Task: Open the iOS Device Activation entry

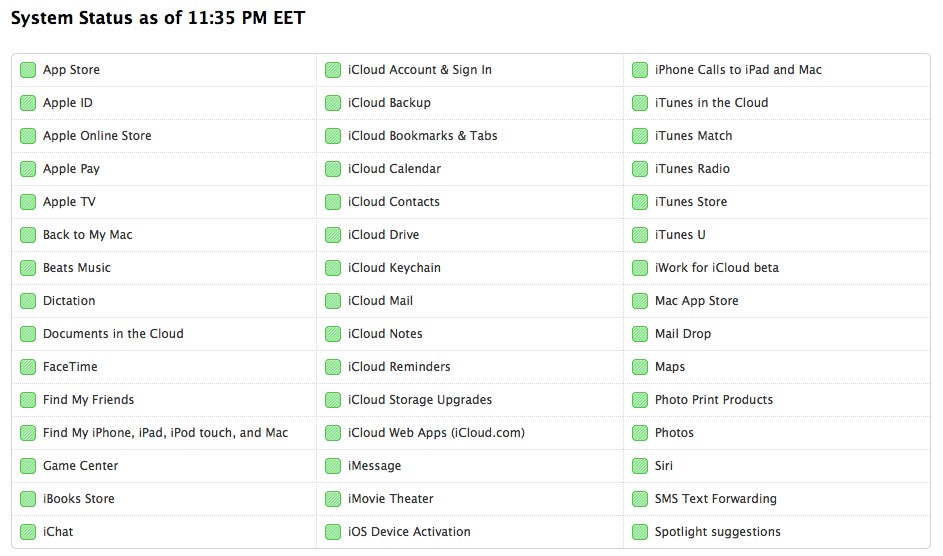Action: click(409, 532)
